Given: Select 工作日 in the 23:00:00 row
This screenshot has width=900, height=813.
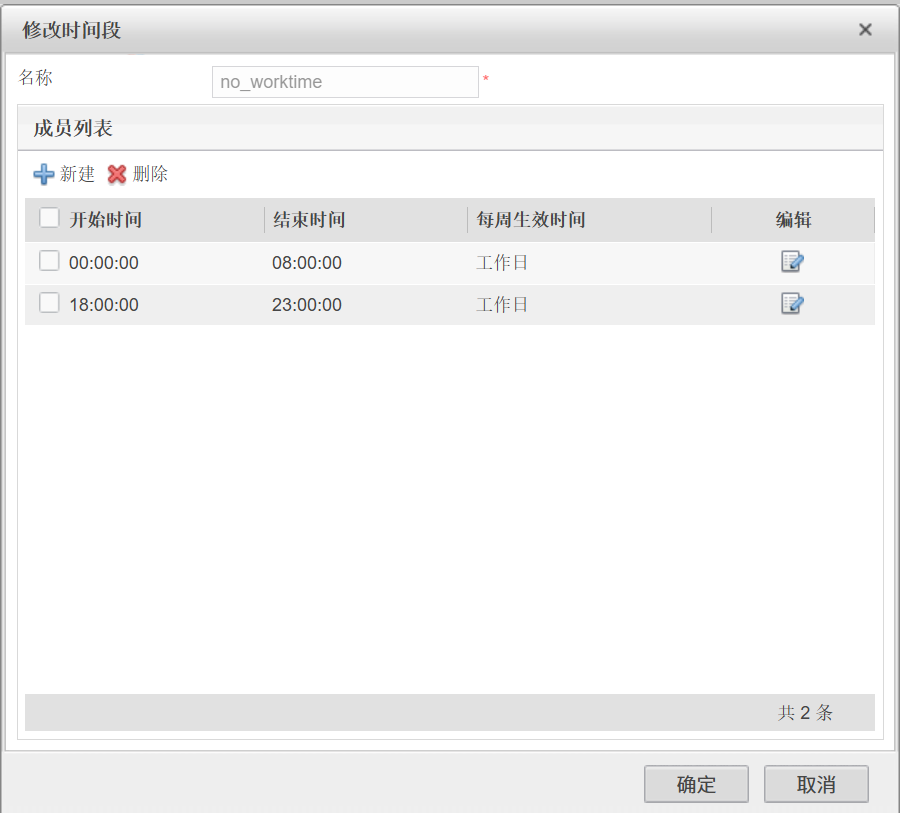Looking at the screenshot, I should [502, 305].
